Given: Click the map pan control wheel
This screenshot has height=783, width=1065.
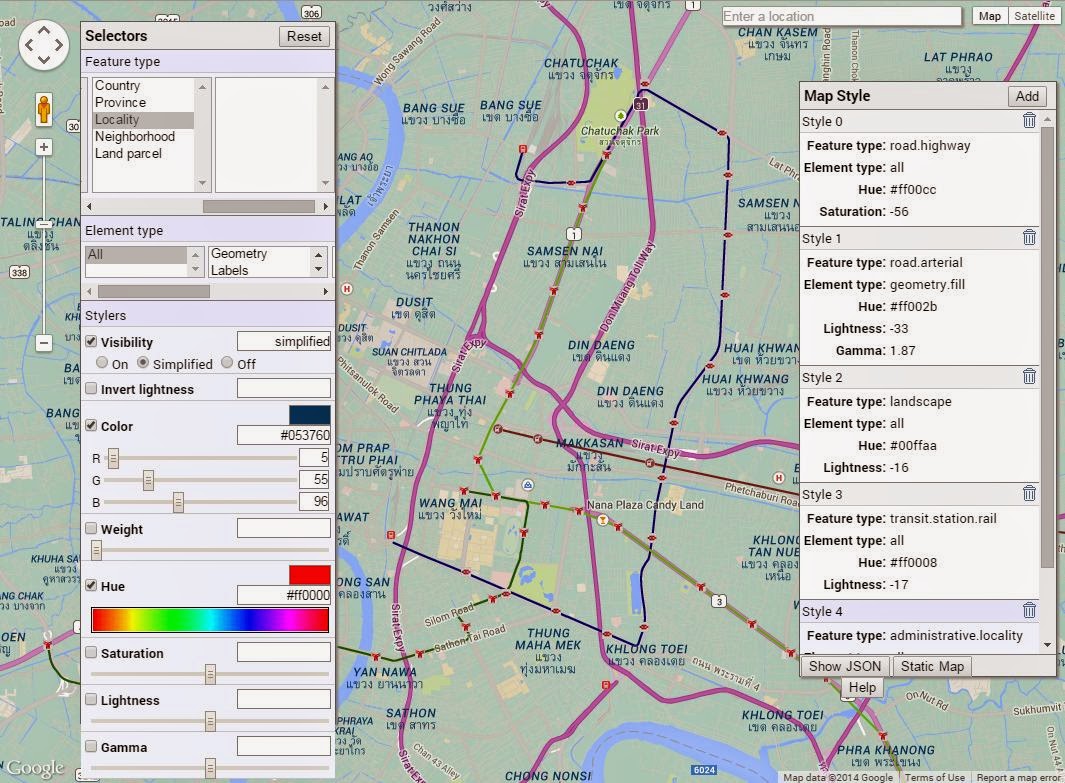Looking at the screenshot, I should 44,45.
